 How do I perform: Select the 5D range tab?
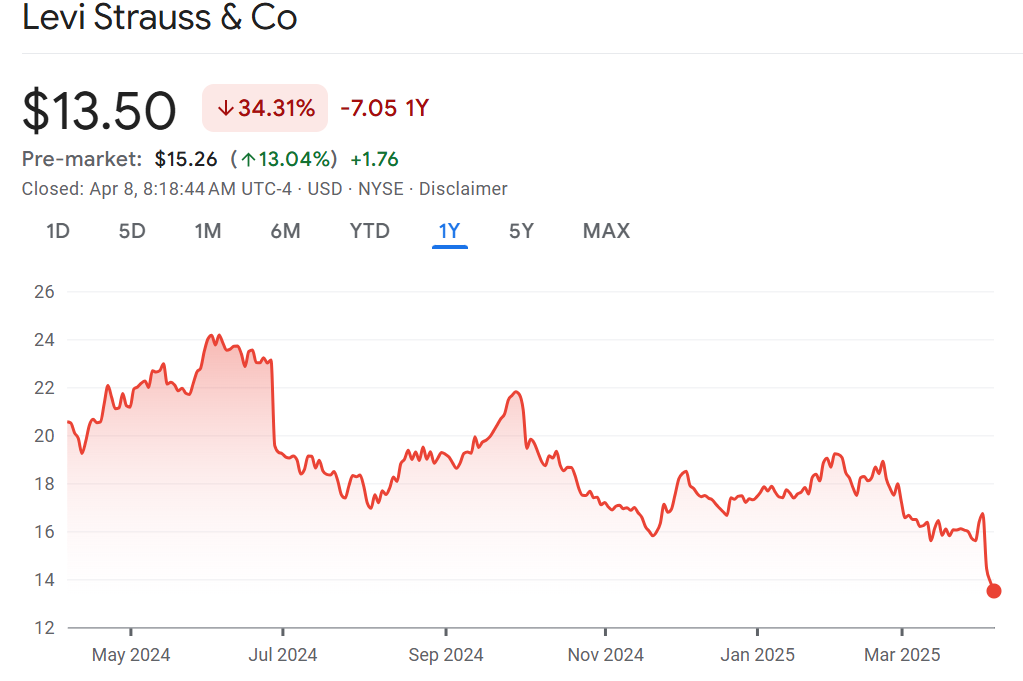click(x=132, y=231)
